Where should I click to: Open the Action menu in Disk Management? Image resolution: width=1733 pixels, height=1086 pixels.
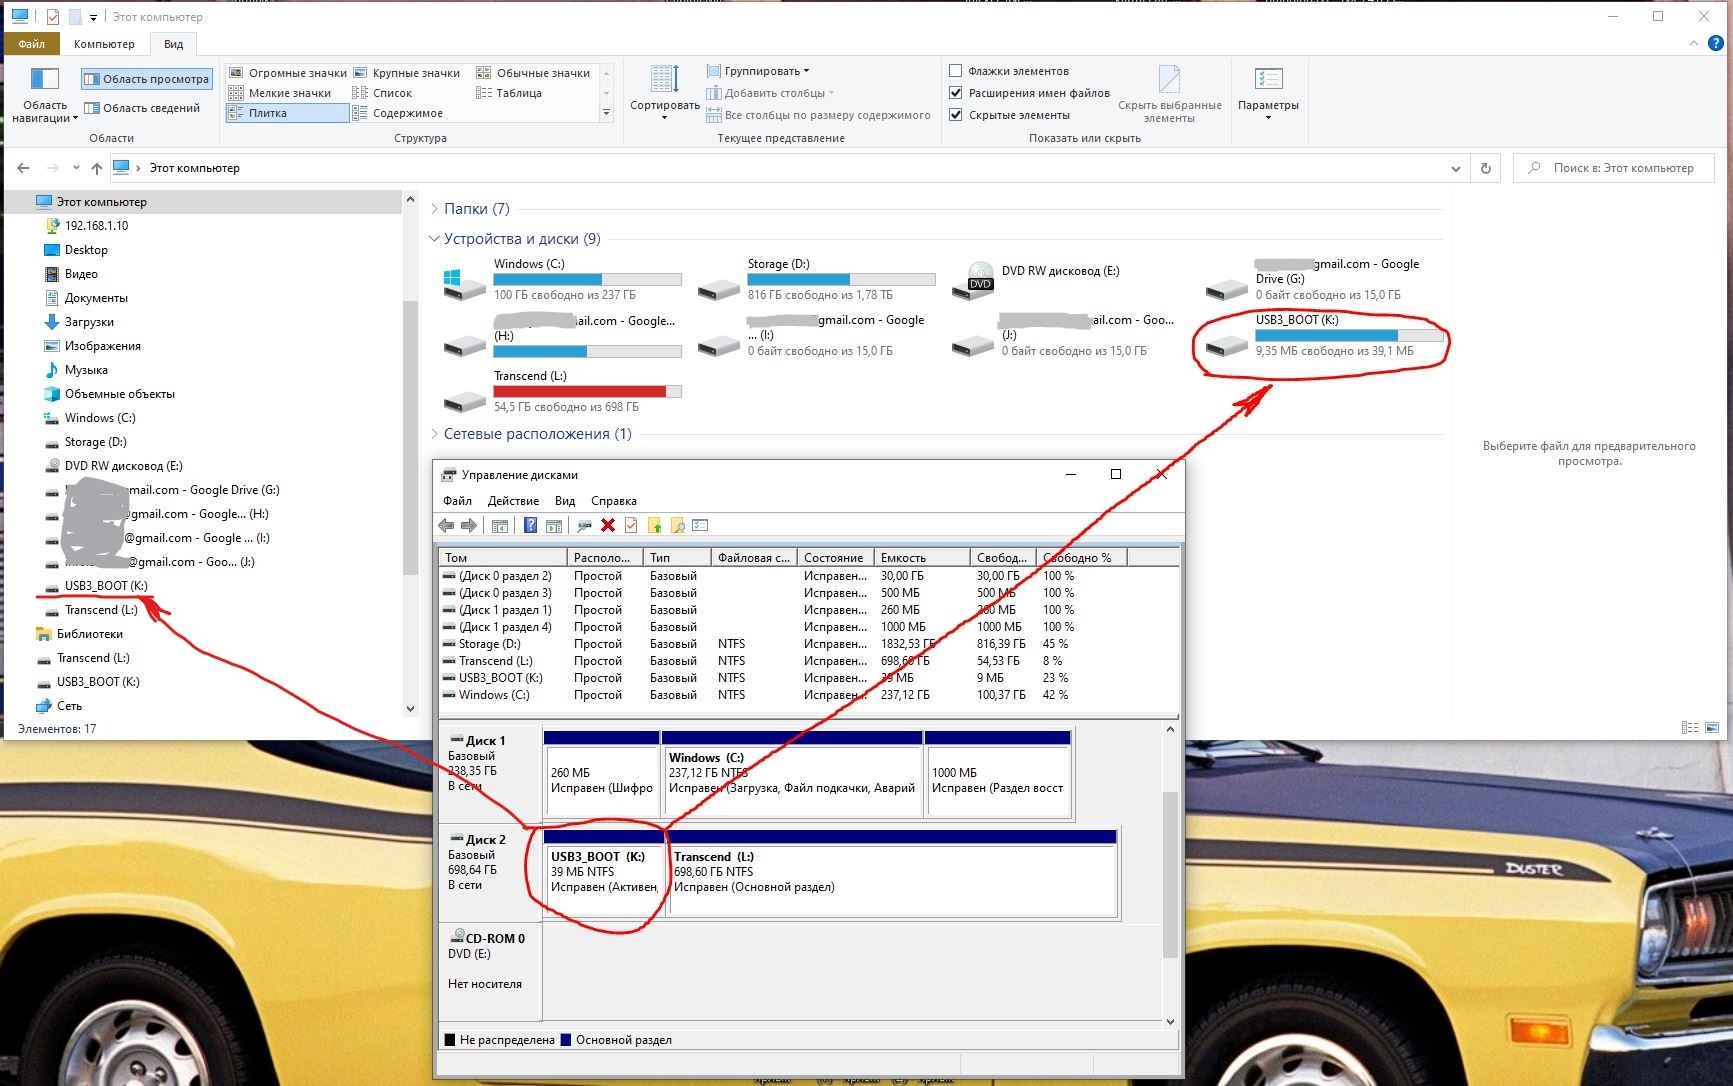(x=513, y=501)
